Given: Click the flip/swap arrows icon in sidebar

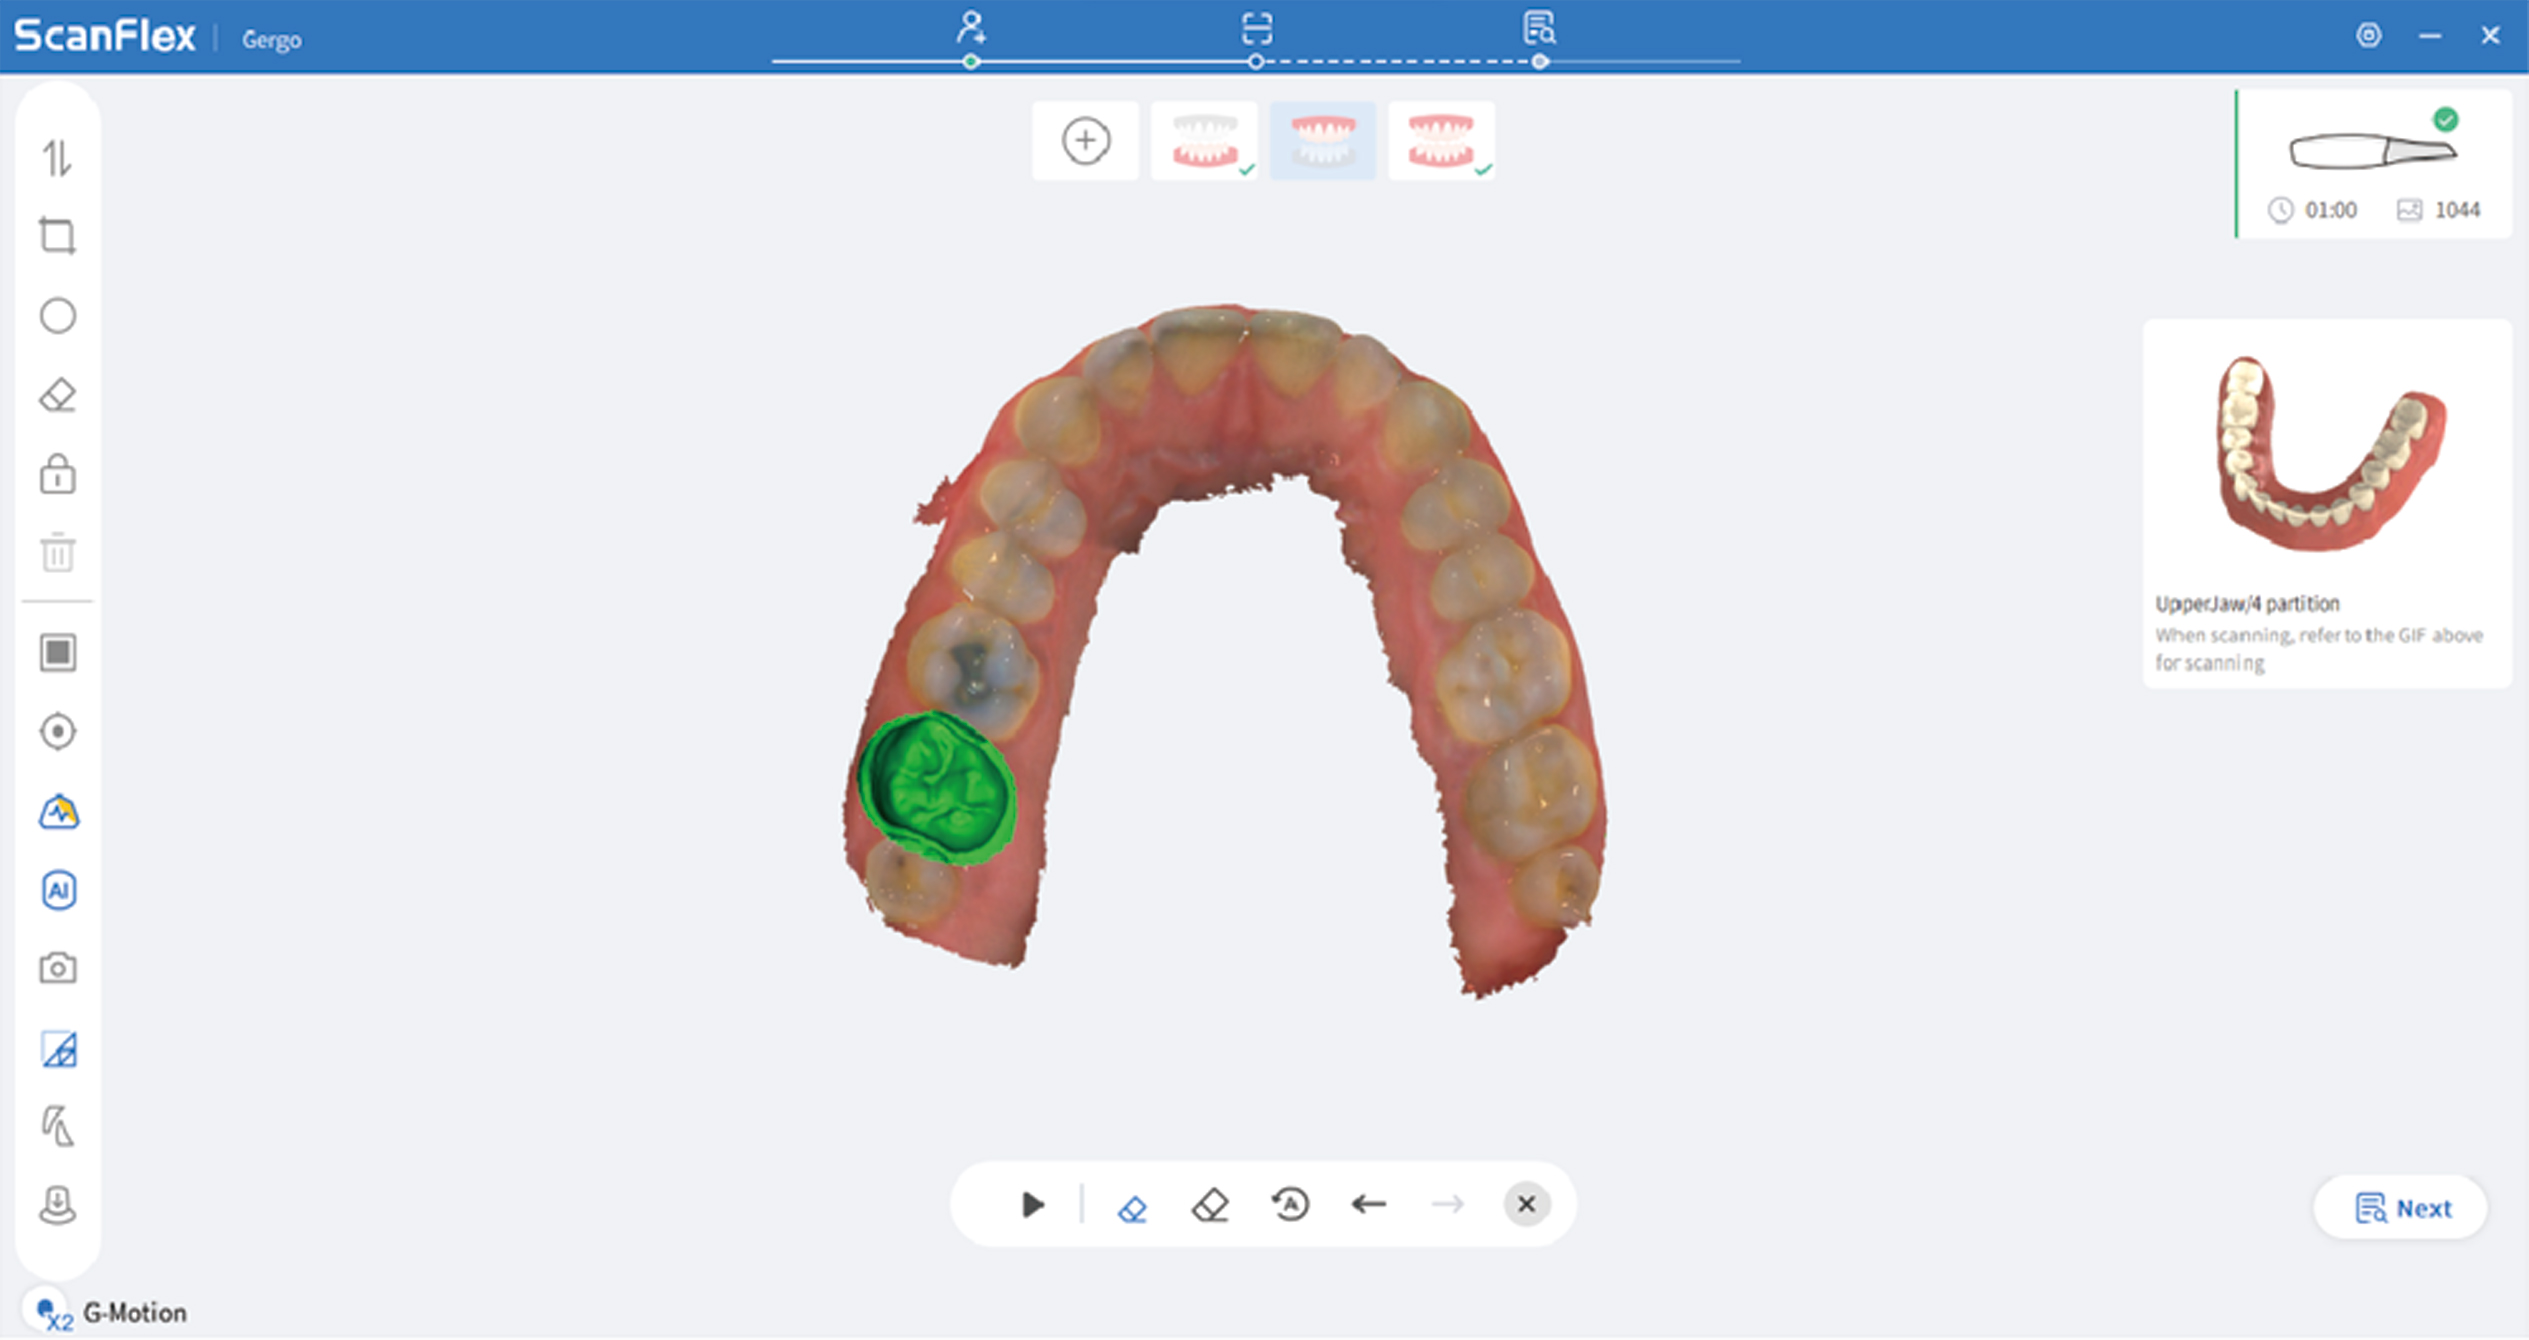Looking at the screenshot, I should [x=57, y=158].
